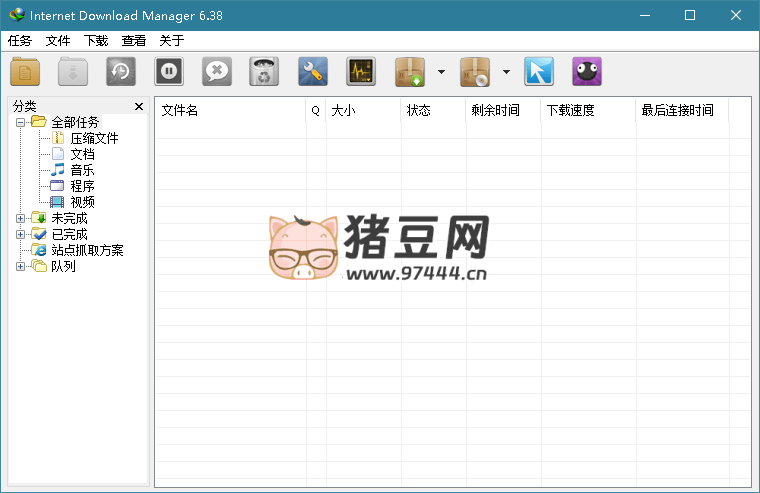This screenshot has width=760, height=493.
Task: Open the 下载 menu
Action: 96,41
